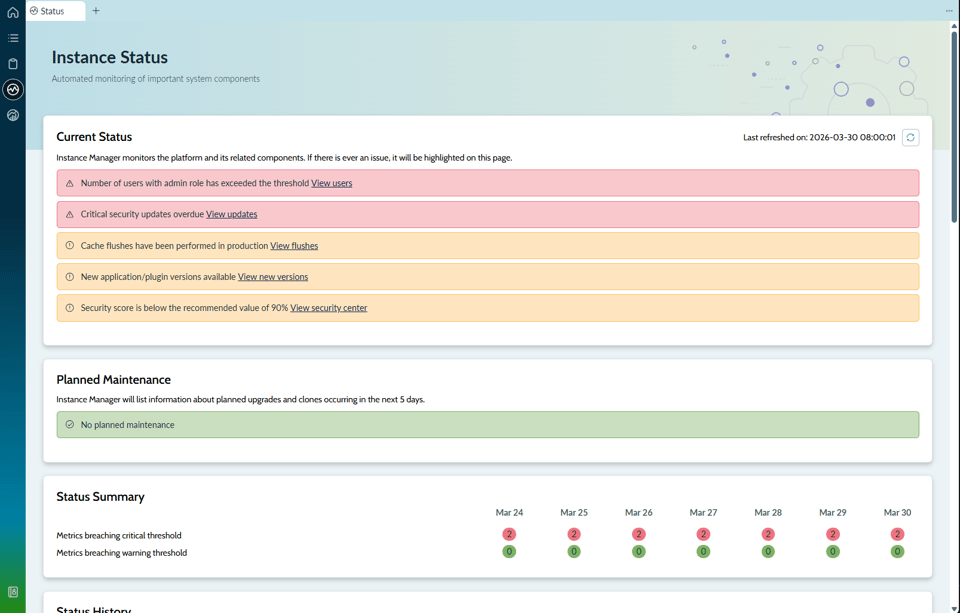Click scrollbar up arrow at top right
The width and height of the screenshot is (960, 613).
pyautogui.click(x=954, y=26)
